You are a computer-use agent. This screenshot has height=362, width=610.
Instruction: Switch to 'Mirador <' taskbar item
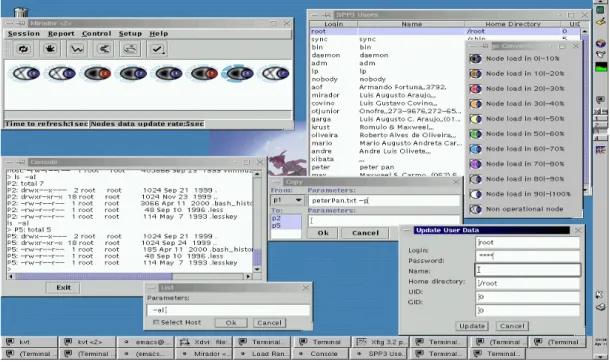(x=203, y=354)
